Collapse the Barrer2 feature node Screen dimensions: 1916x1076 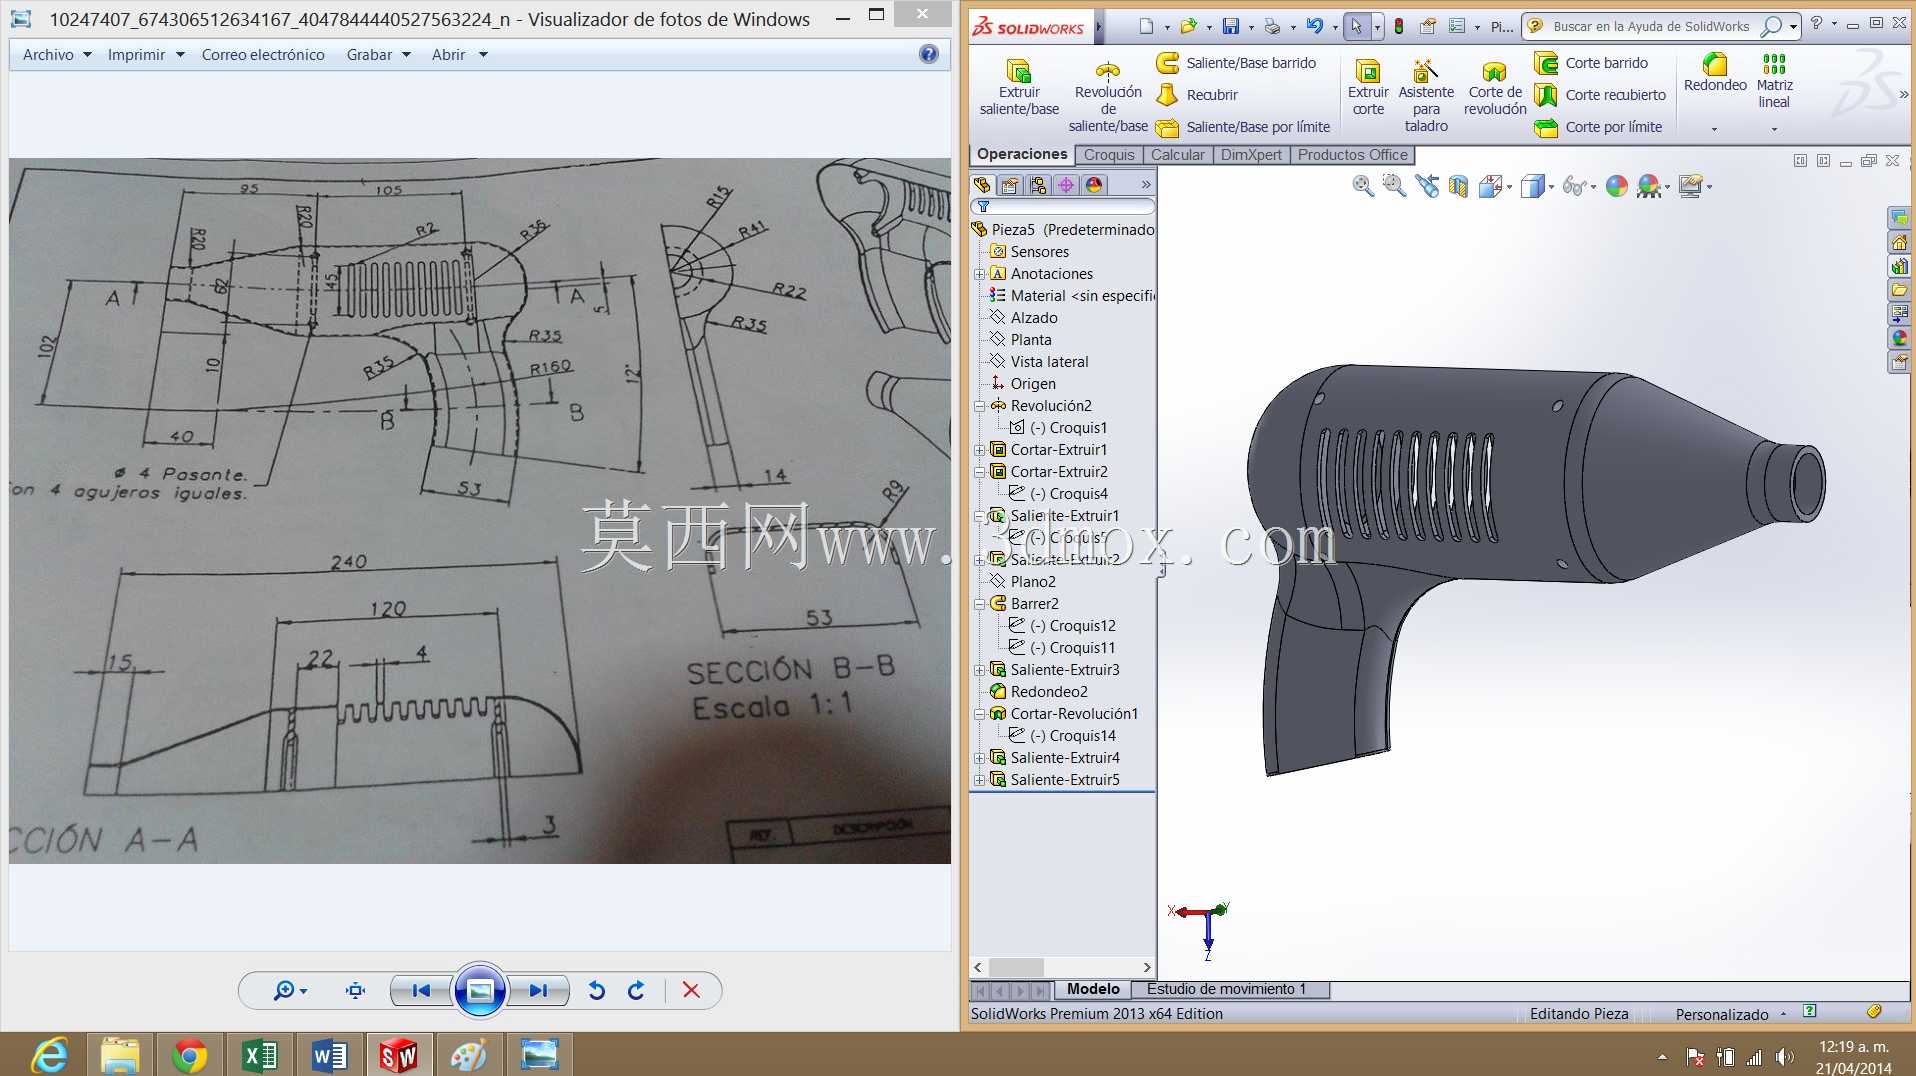(980, 604)
